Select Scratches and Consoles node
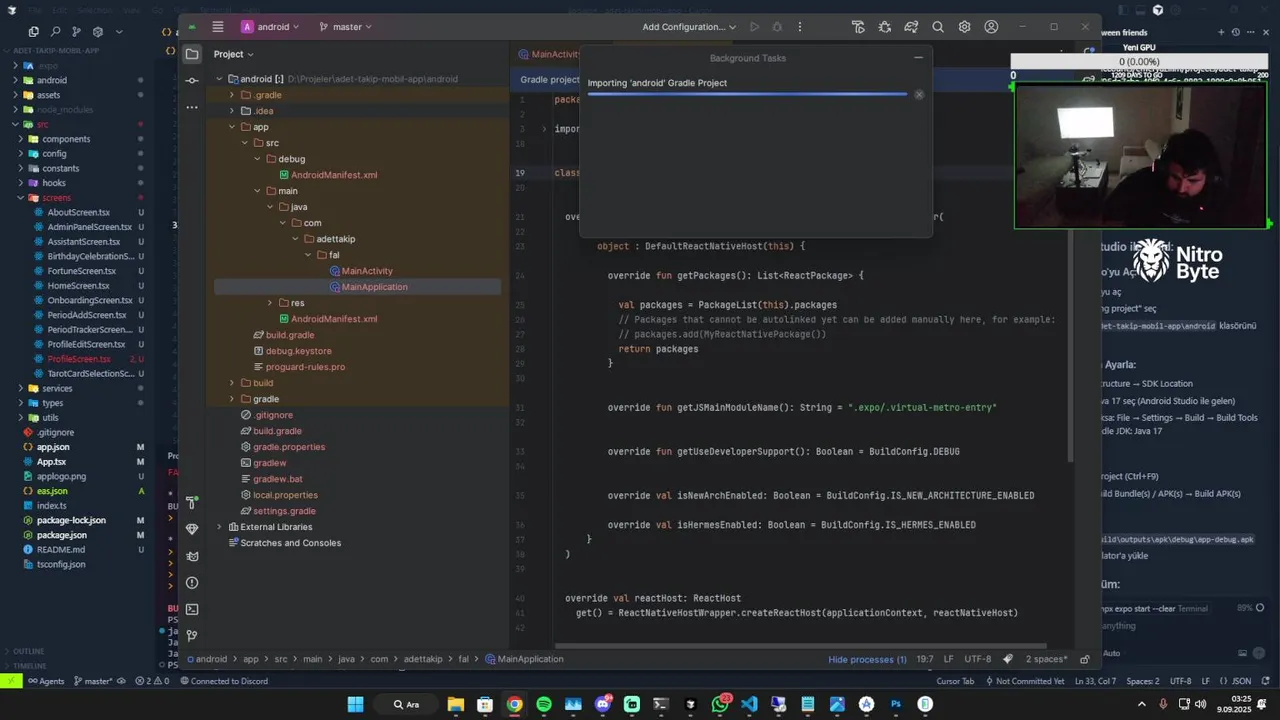Viewport: 1280px width, 720px height. click(x=291, y=543)
